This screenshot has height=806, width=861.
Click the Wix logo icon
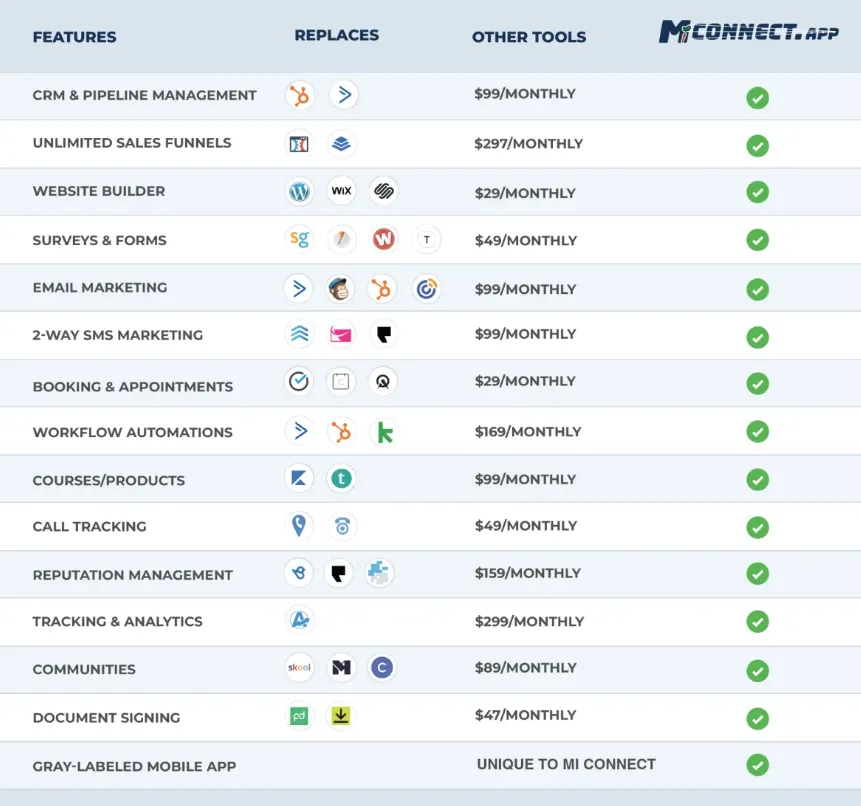[x=342, y=191]
